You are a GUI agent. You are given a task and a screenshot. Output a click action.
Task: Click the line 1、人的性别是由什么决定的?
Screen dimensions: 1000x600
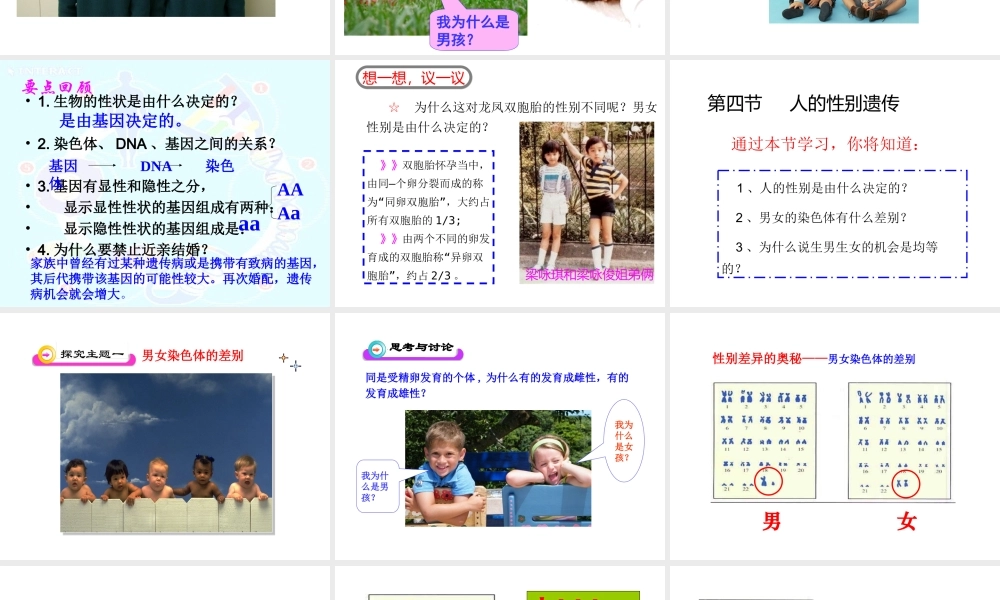821,188
